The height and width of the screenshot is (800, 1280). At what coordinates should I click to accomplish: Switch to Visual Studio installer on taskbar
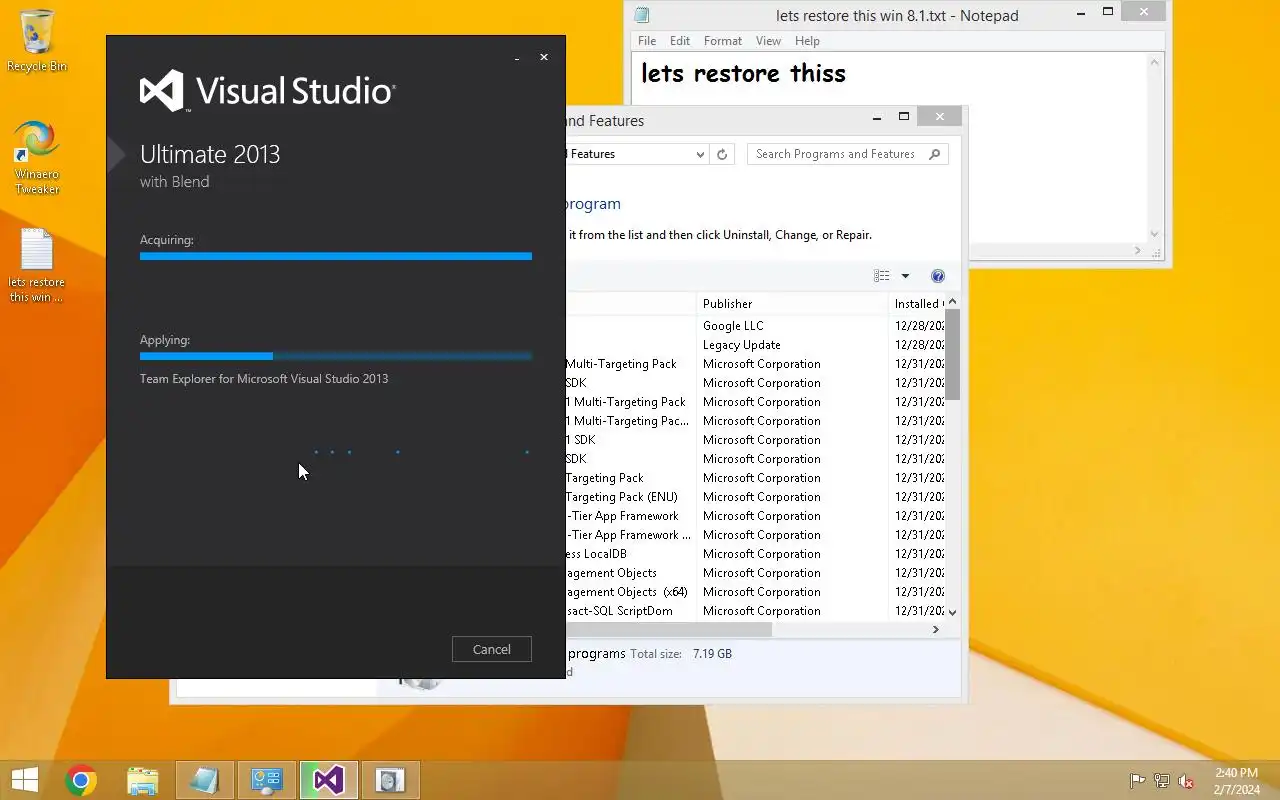[x=329, y=780]
